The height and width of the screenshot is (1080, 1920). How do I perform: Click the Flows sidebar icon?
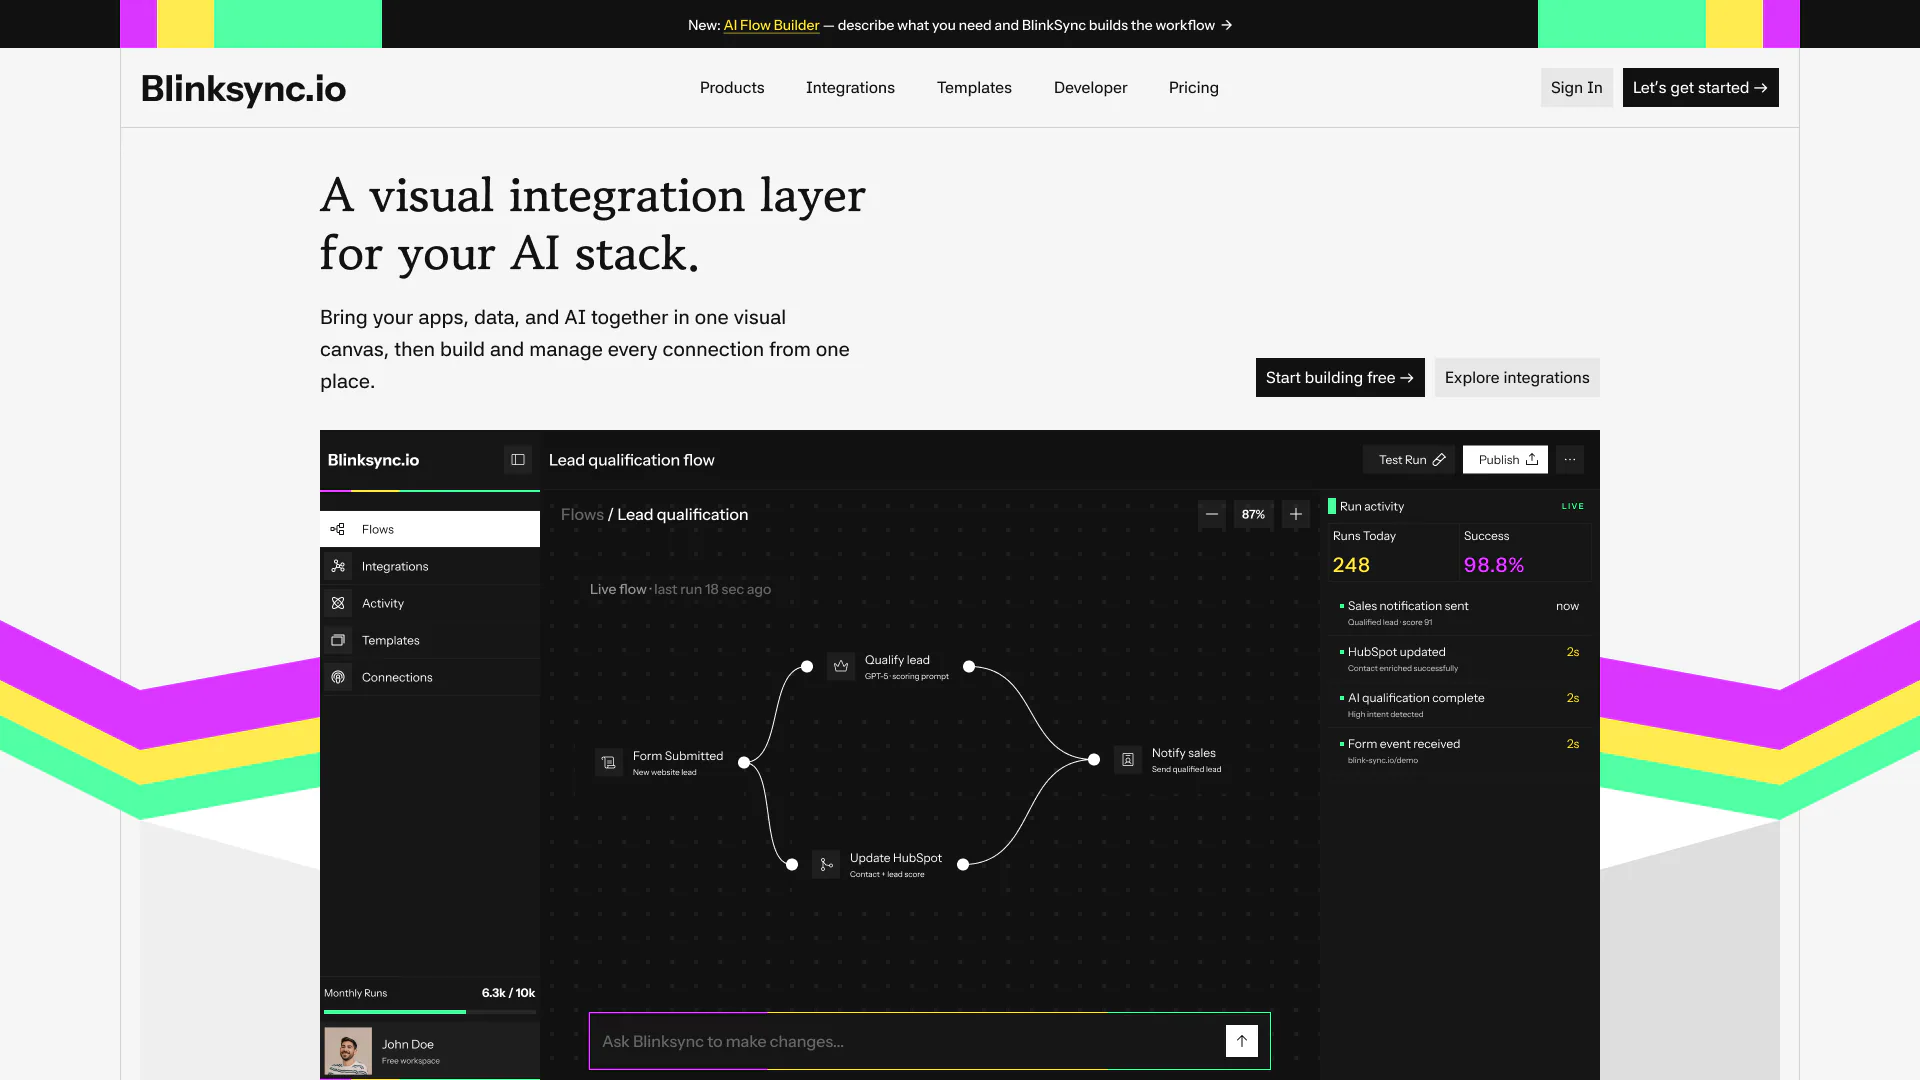coord(338,529)
